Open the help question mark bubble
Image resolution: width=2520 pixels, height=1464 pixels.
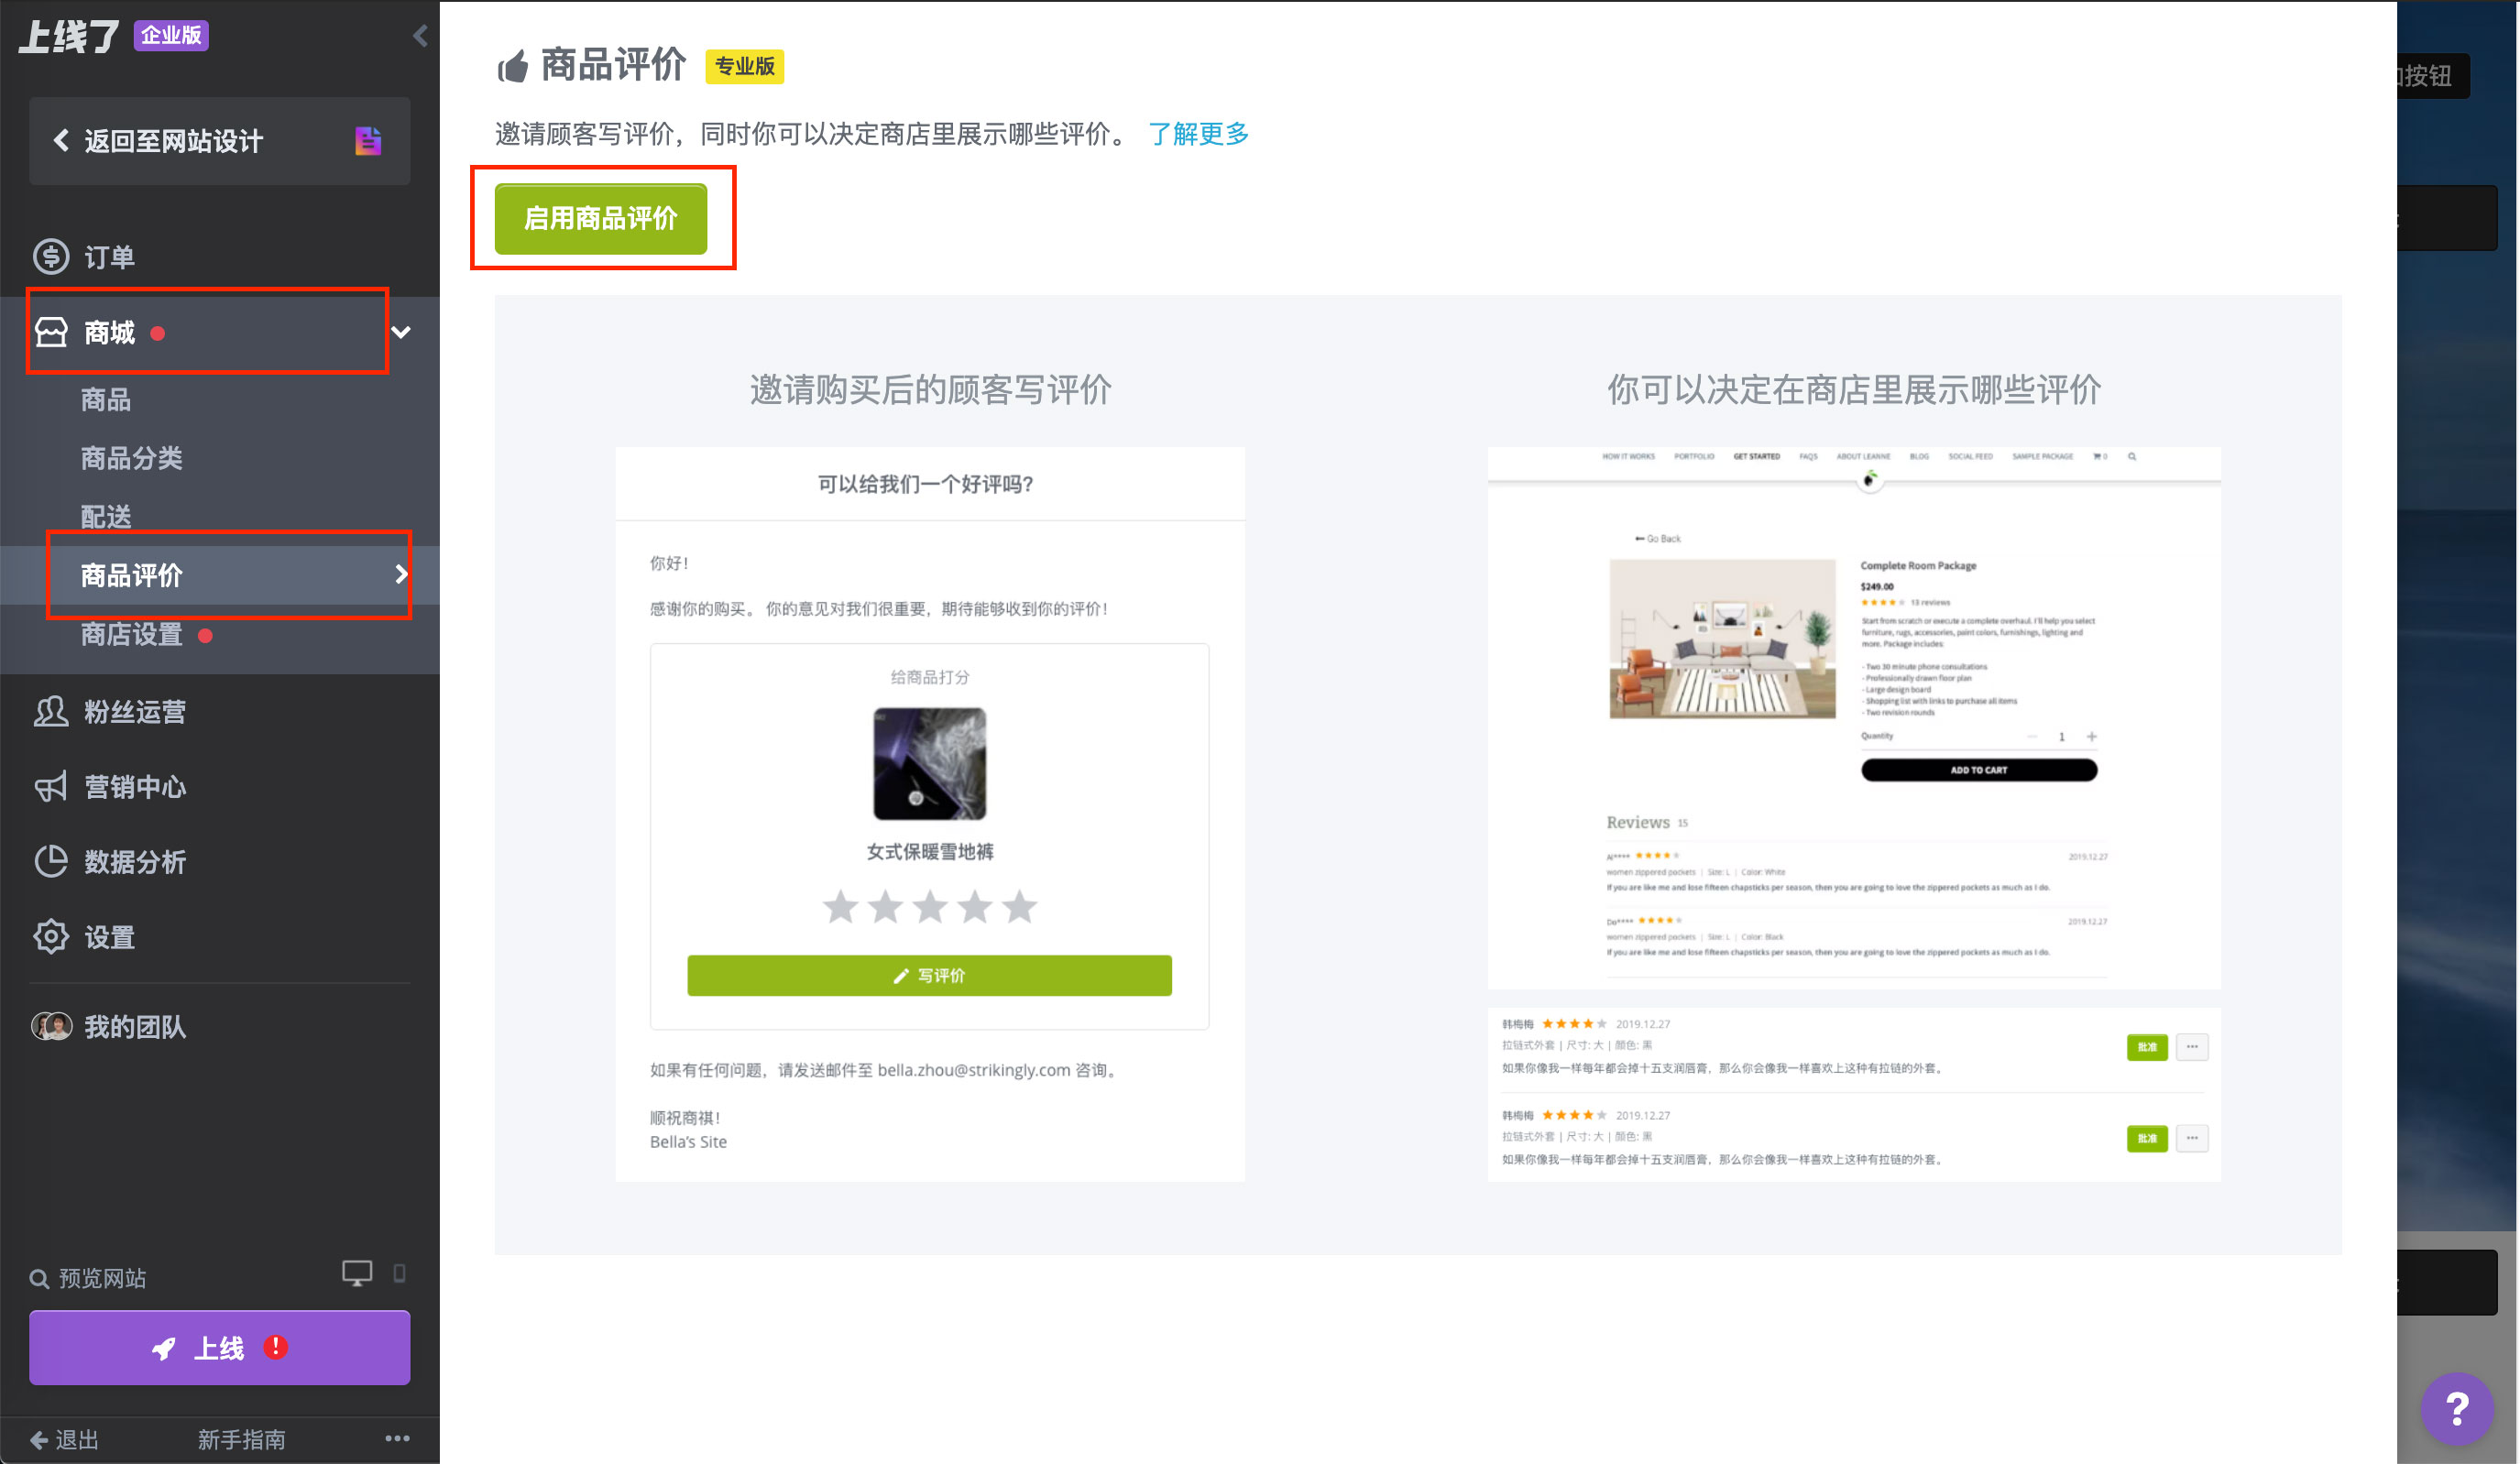[2458, 1409]
